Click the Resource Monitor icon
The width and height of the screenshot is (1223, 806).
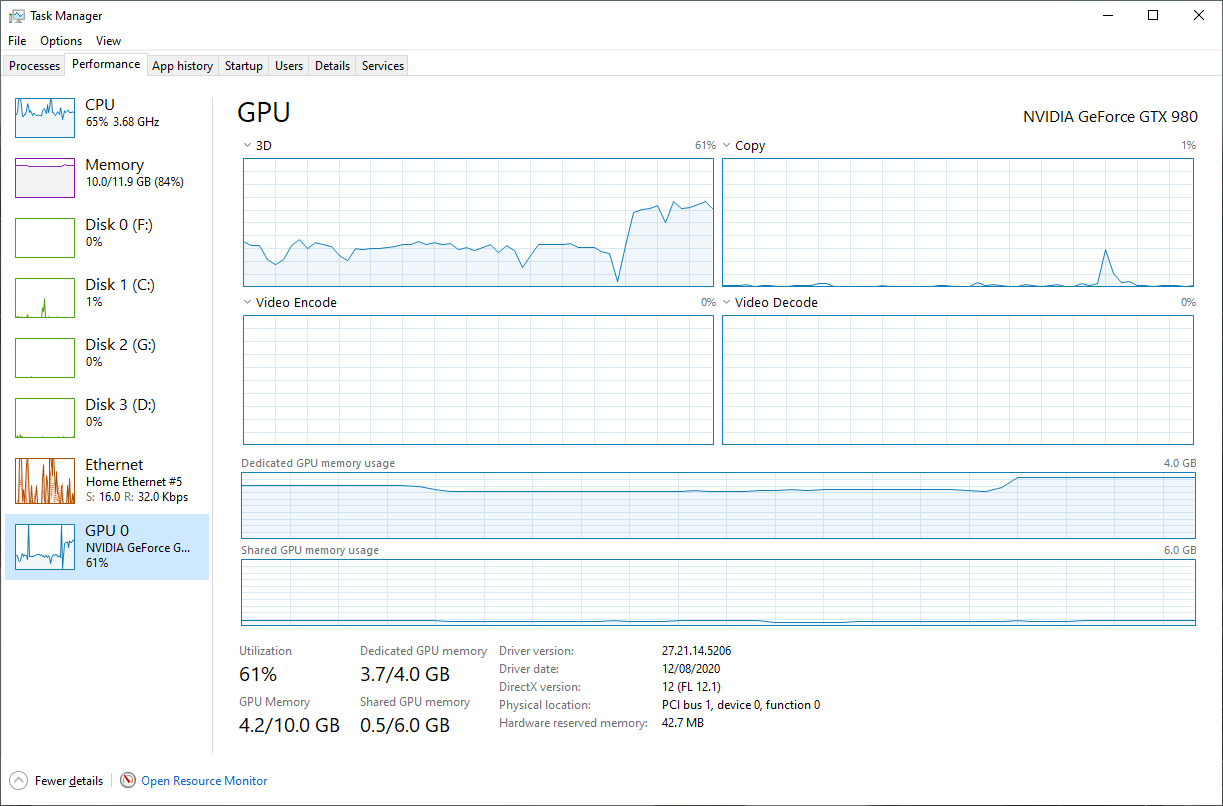click(x=128, y=781)
